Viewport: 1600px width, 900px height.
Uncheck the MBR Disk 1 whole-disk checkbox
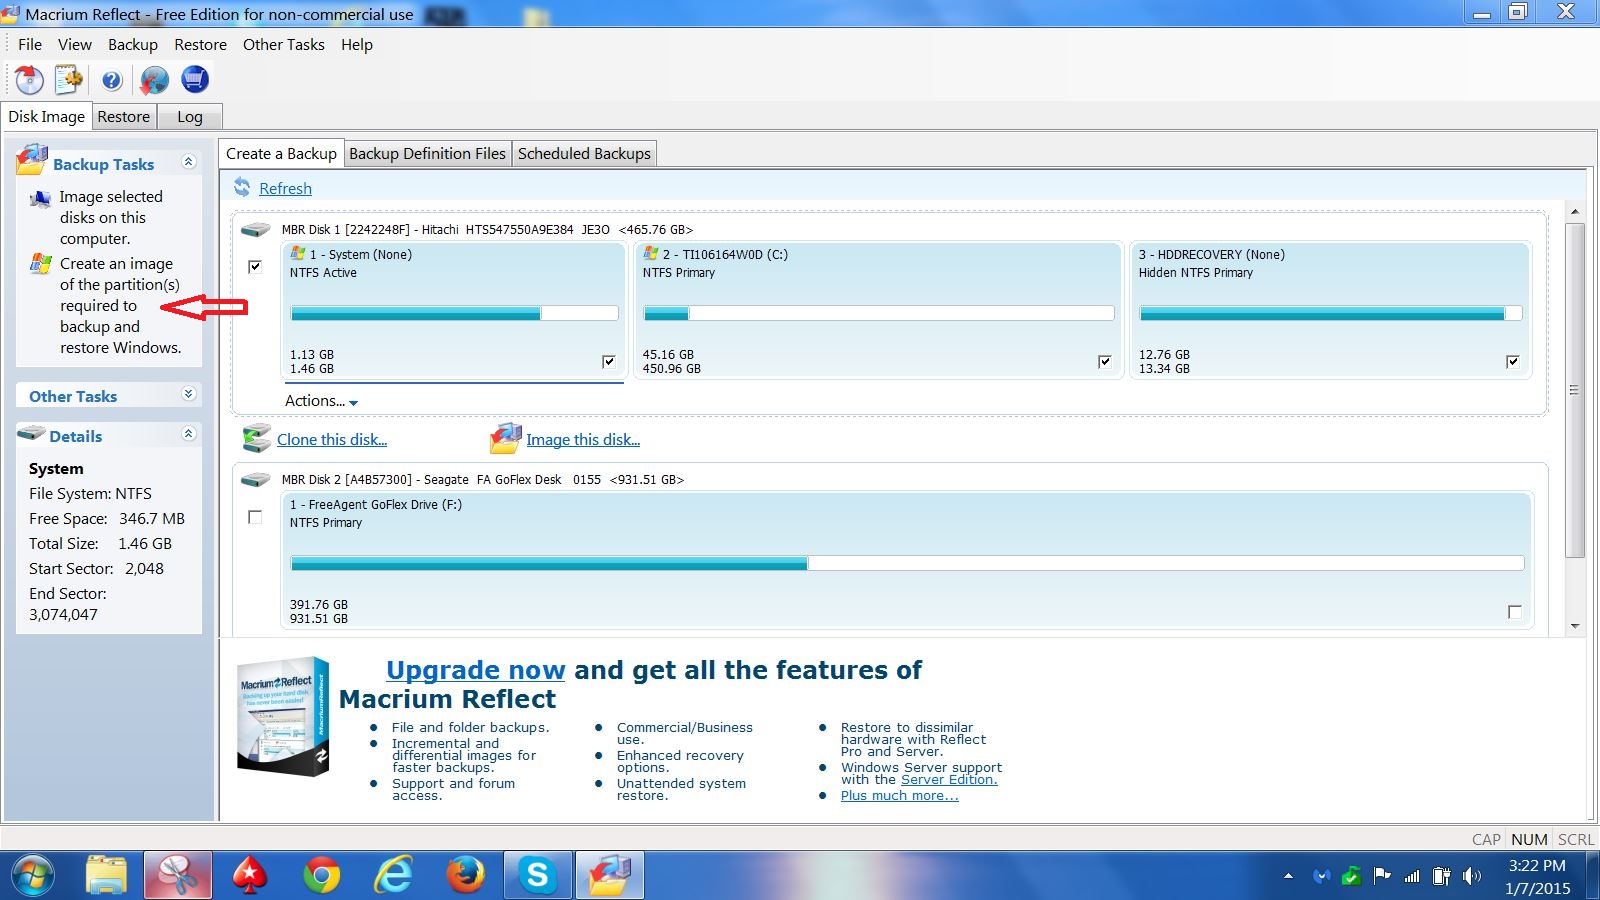point(255,267)
